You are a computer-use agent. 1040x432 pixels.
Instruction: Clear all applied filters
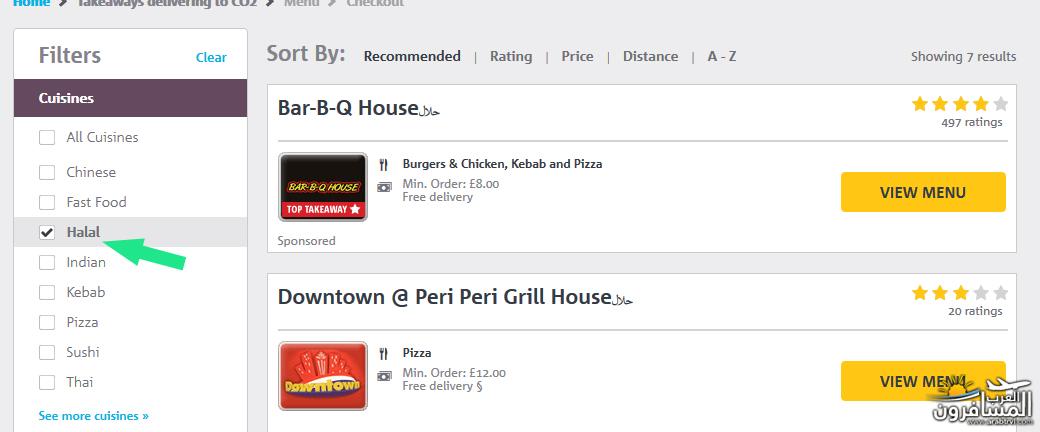[x=211, y=58]
